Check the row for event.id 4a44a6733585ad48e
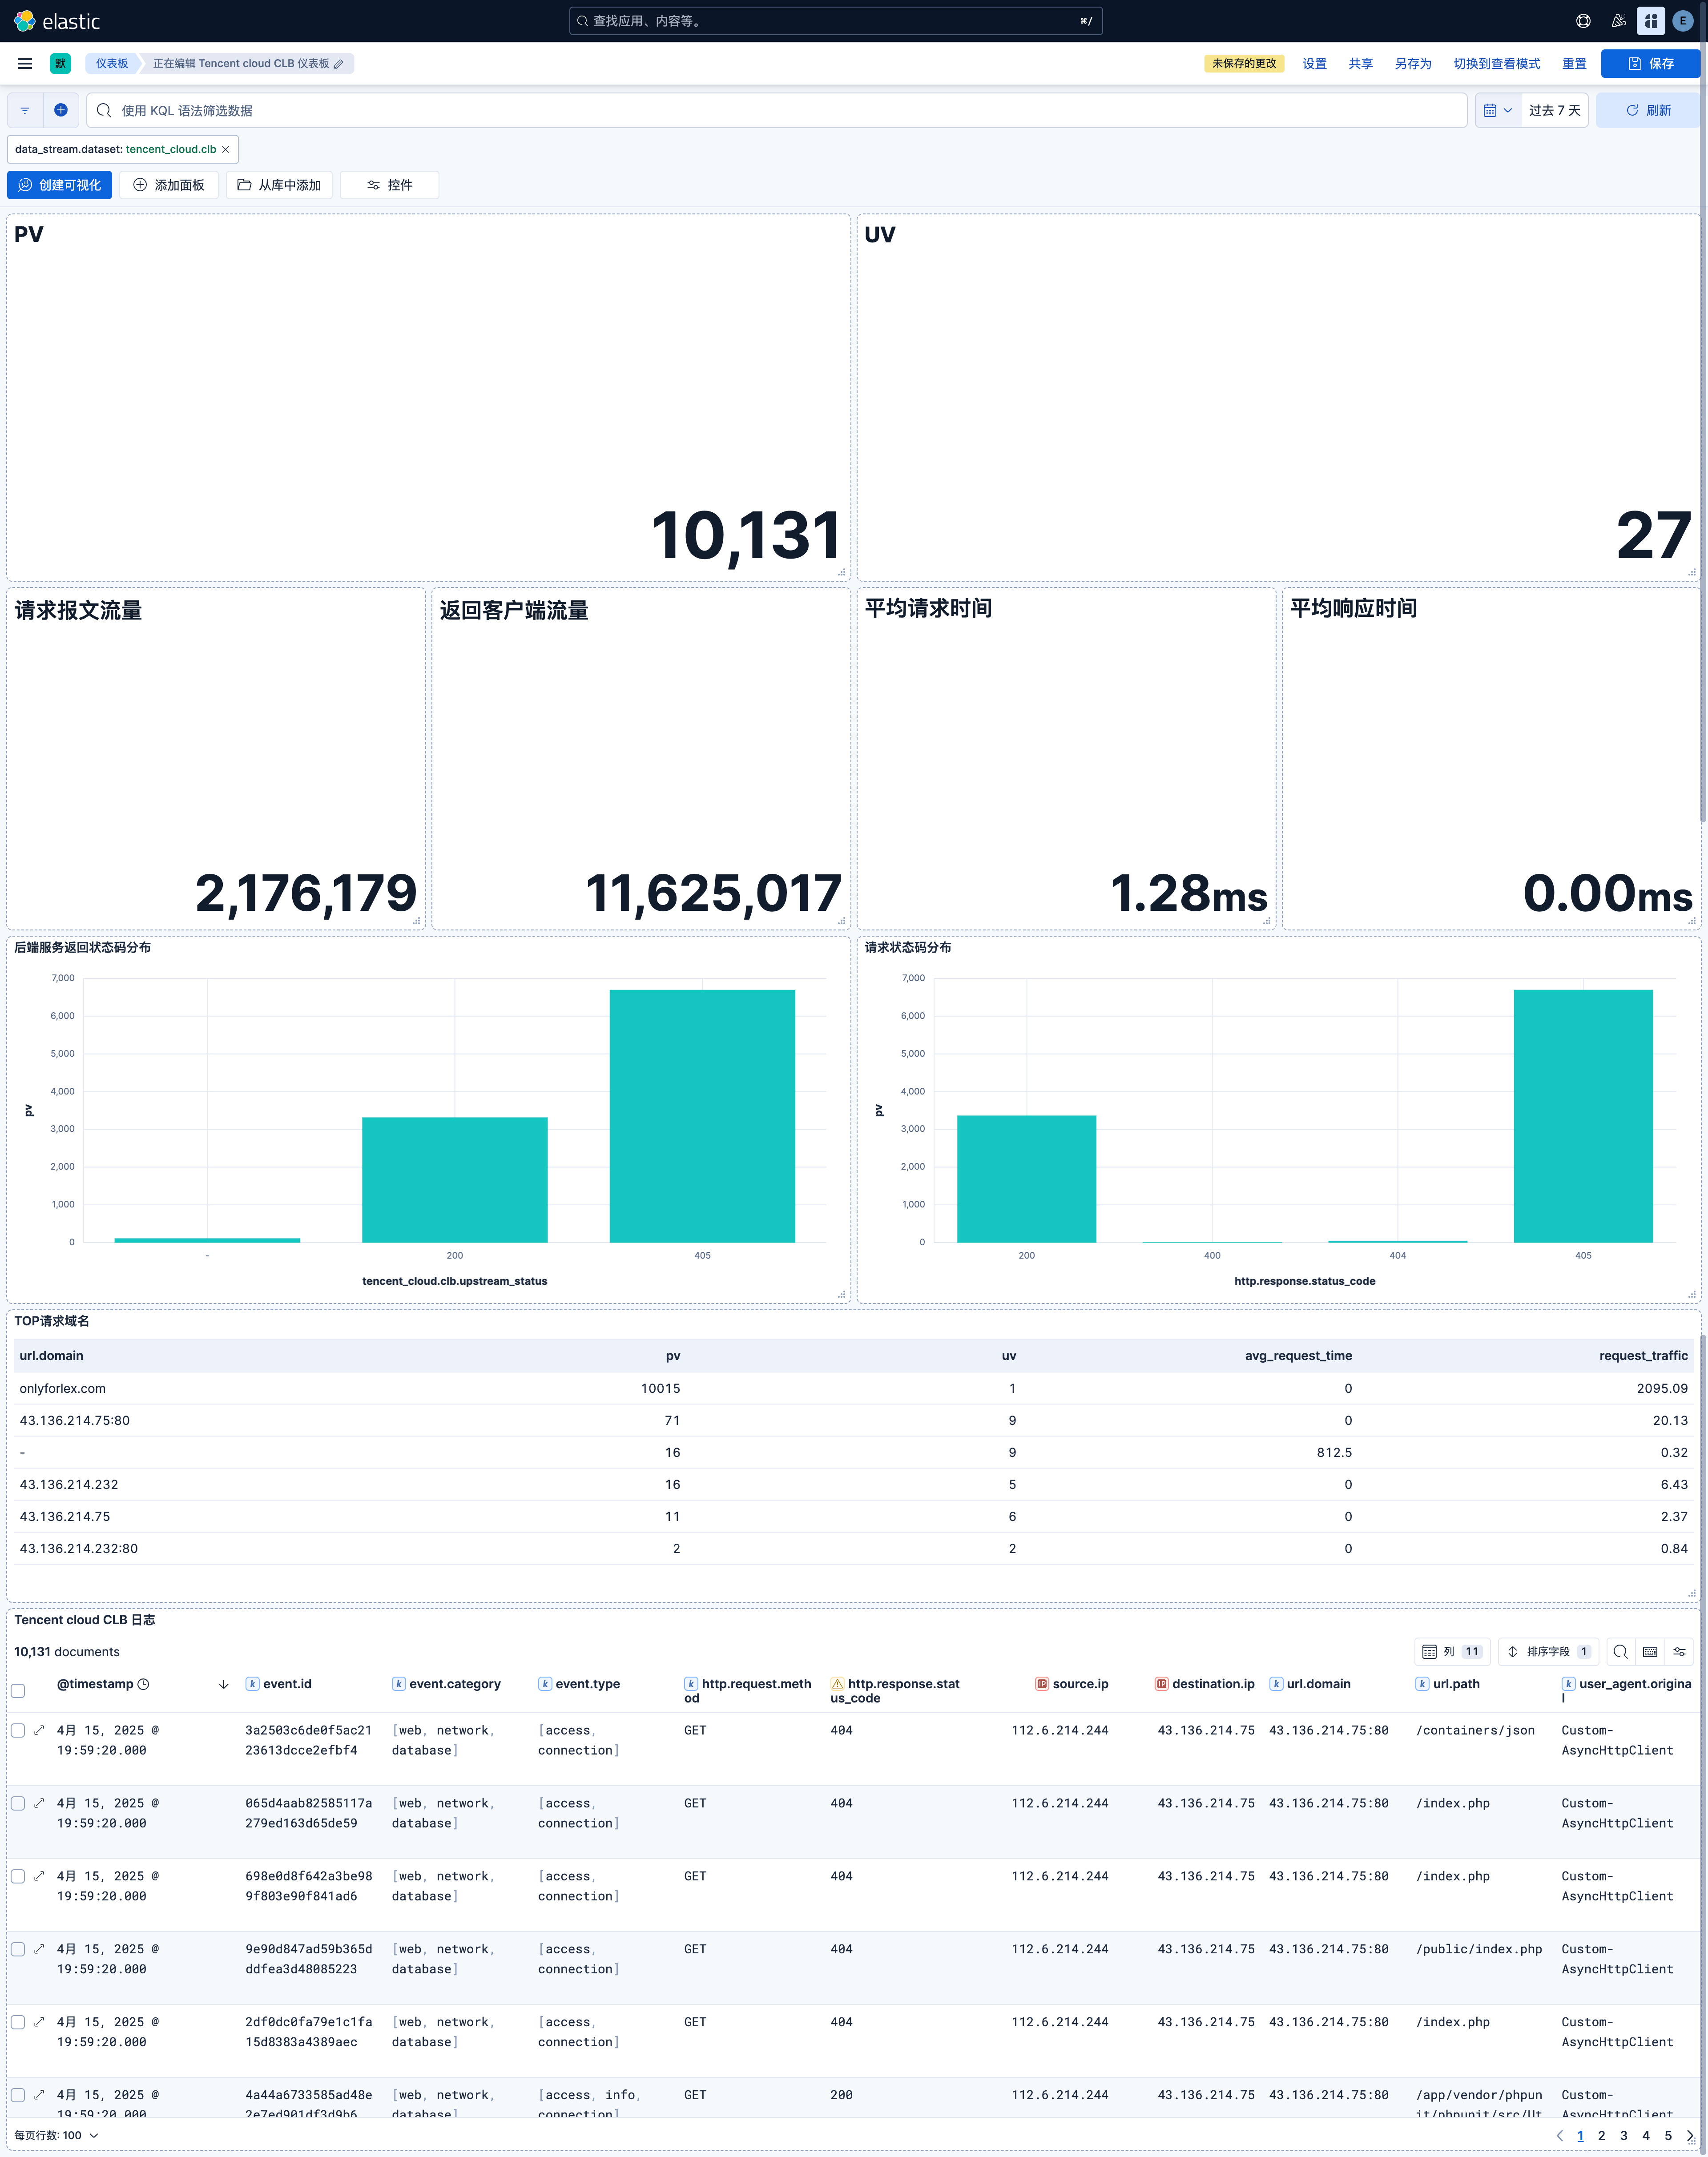The height and width of the screenshot is (2157, 1708). pyautogui.click(x=18, y=2095)
